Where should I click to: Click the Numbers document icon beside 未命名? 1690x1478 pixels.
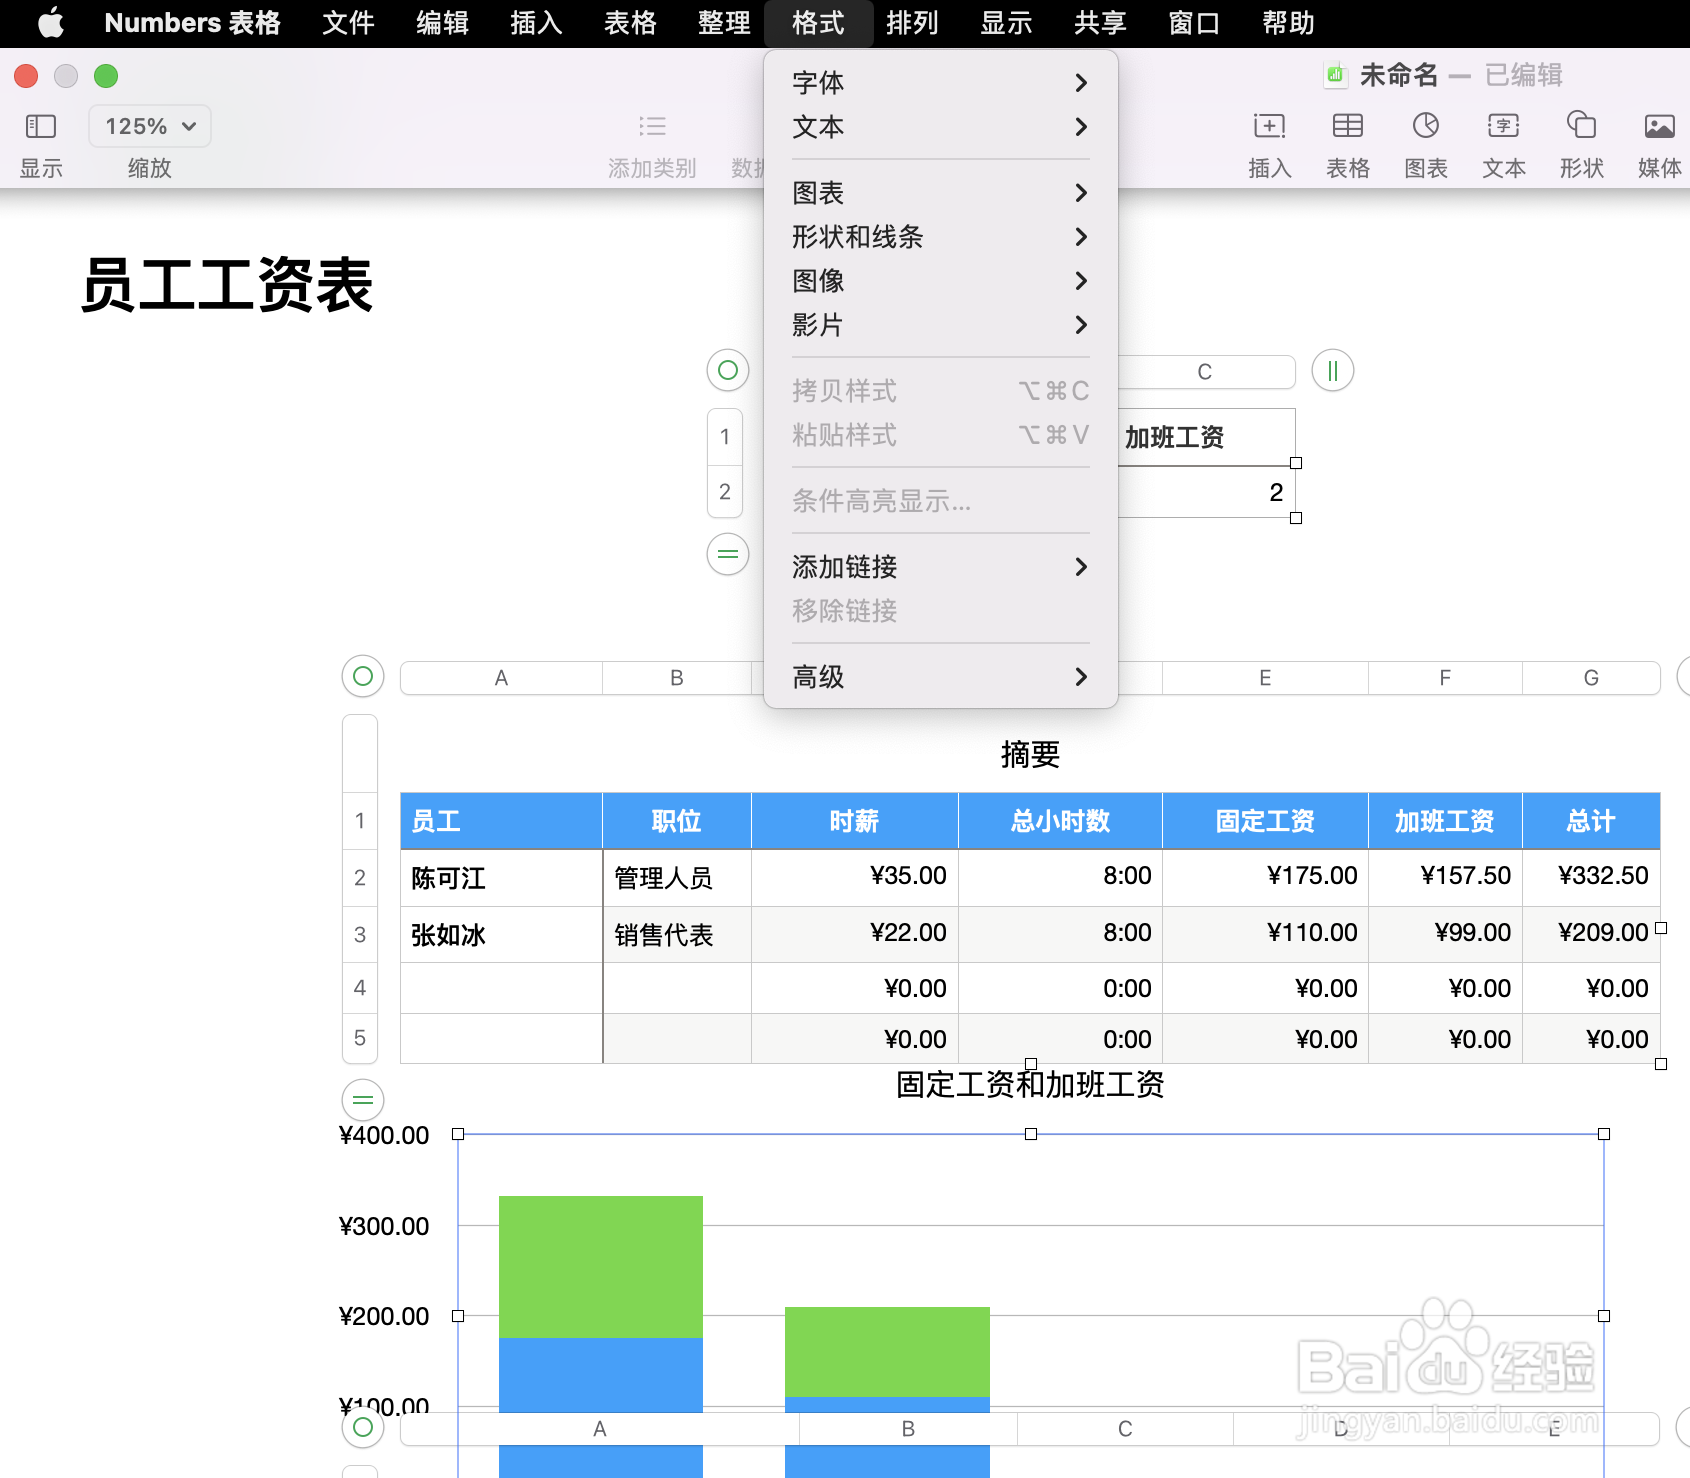click(1335, 74)
